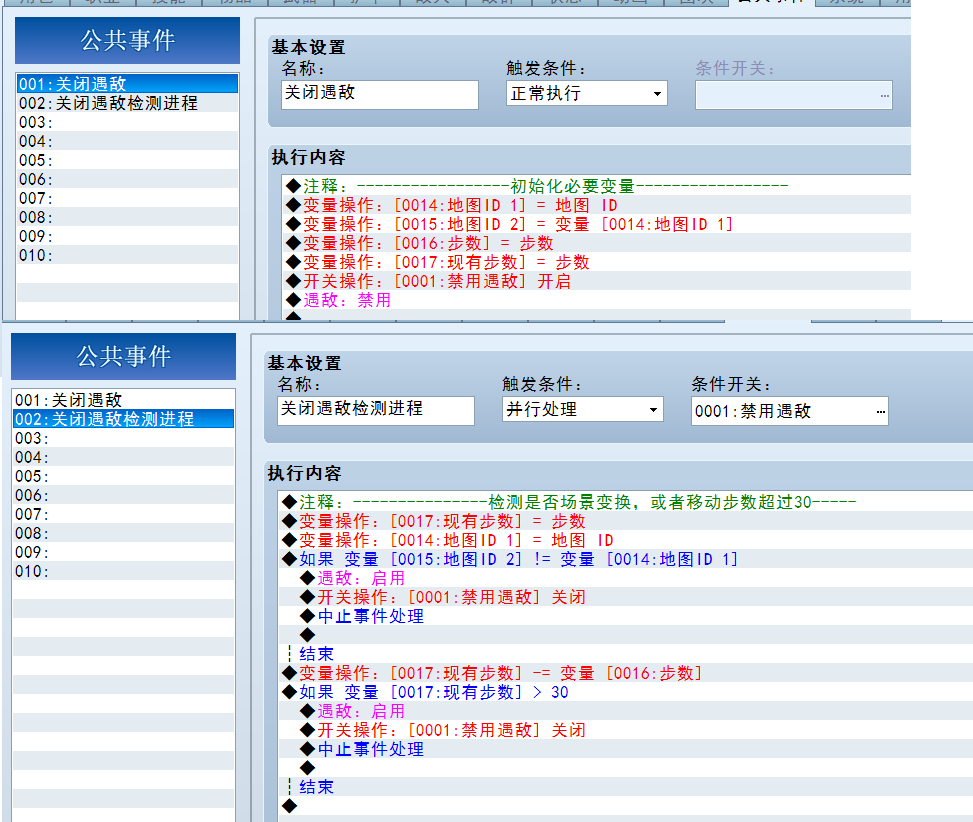
Task: Select empty slot 006 in bottom list
Action: (123, 495)
